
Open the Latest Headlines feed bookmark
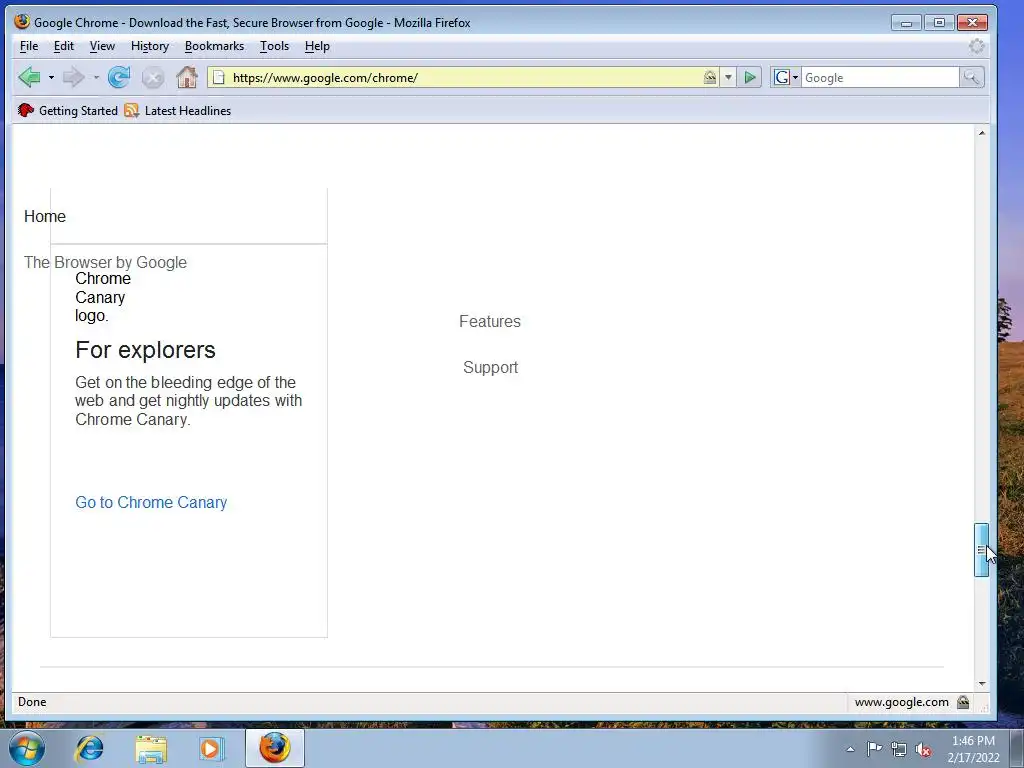(178, 111)
